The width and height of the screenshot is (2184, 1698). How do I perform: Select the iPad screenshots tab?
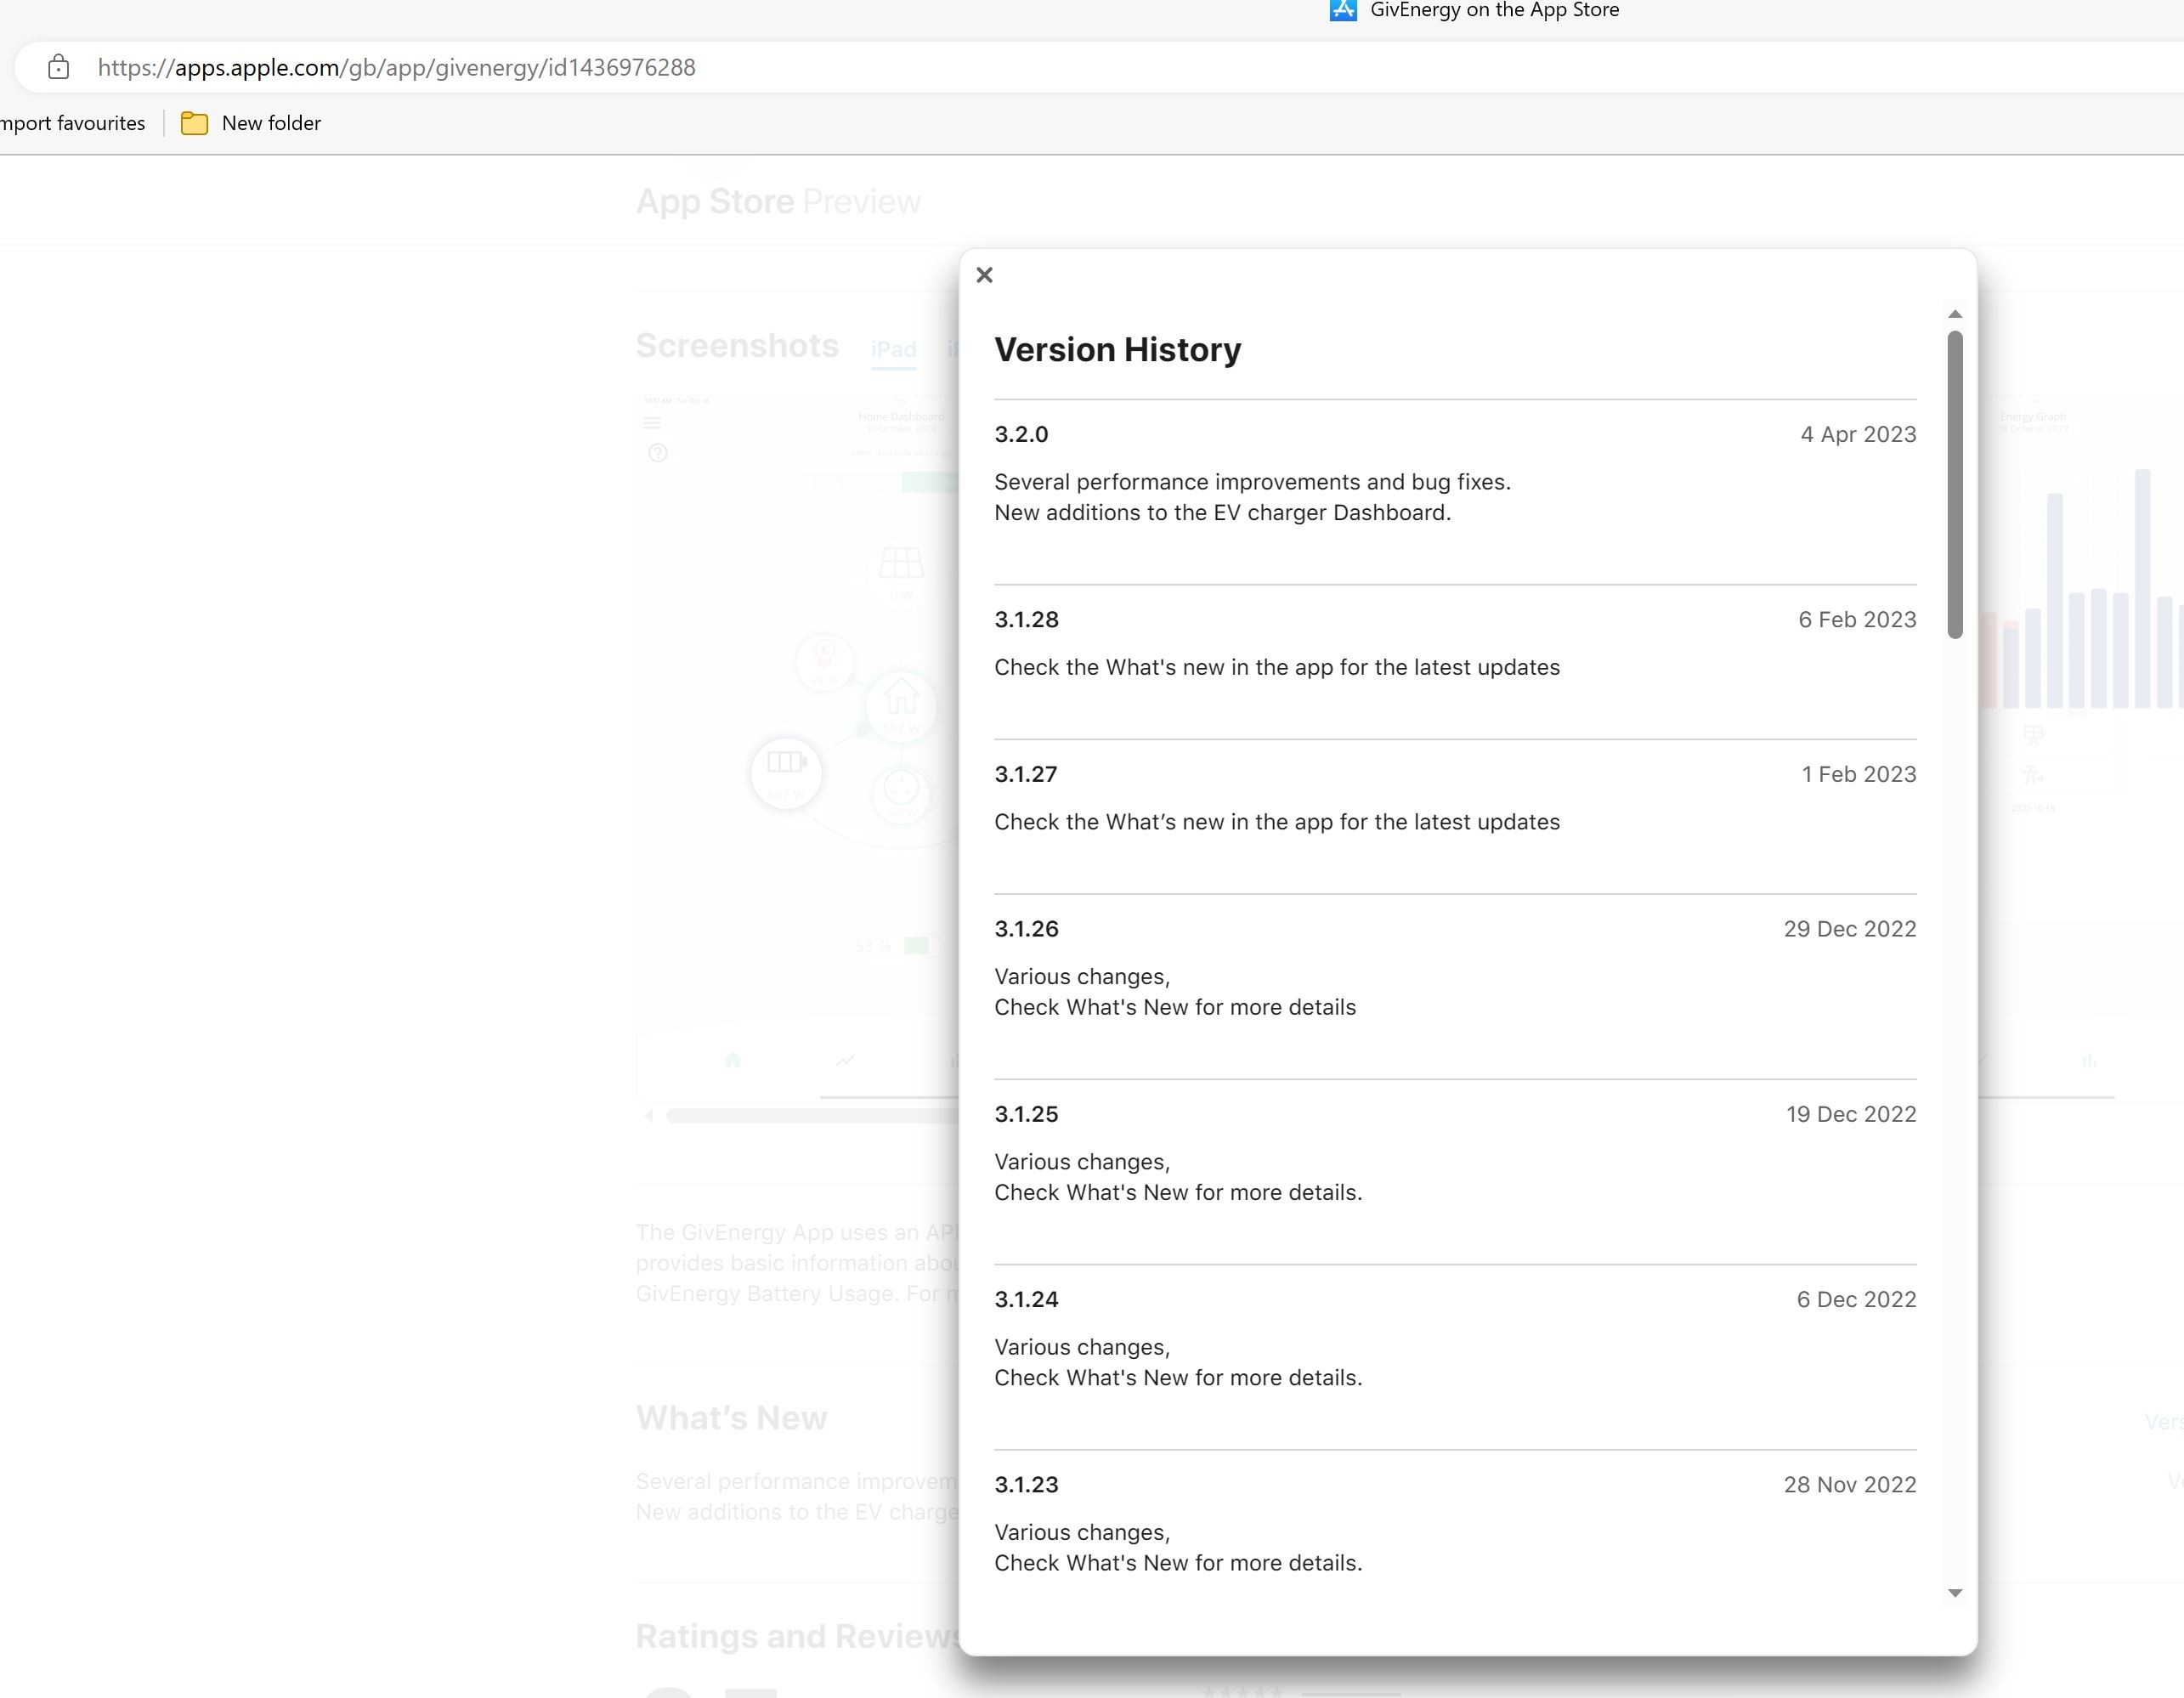tap(893, 349)
